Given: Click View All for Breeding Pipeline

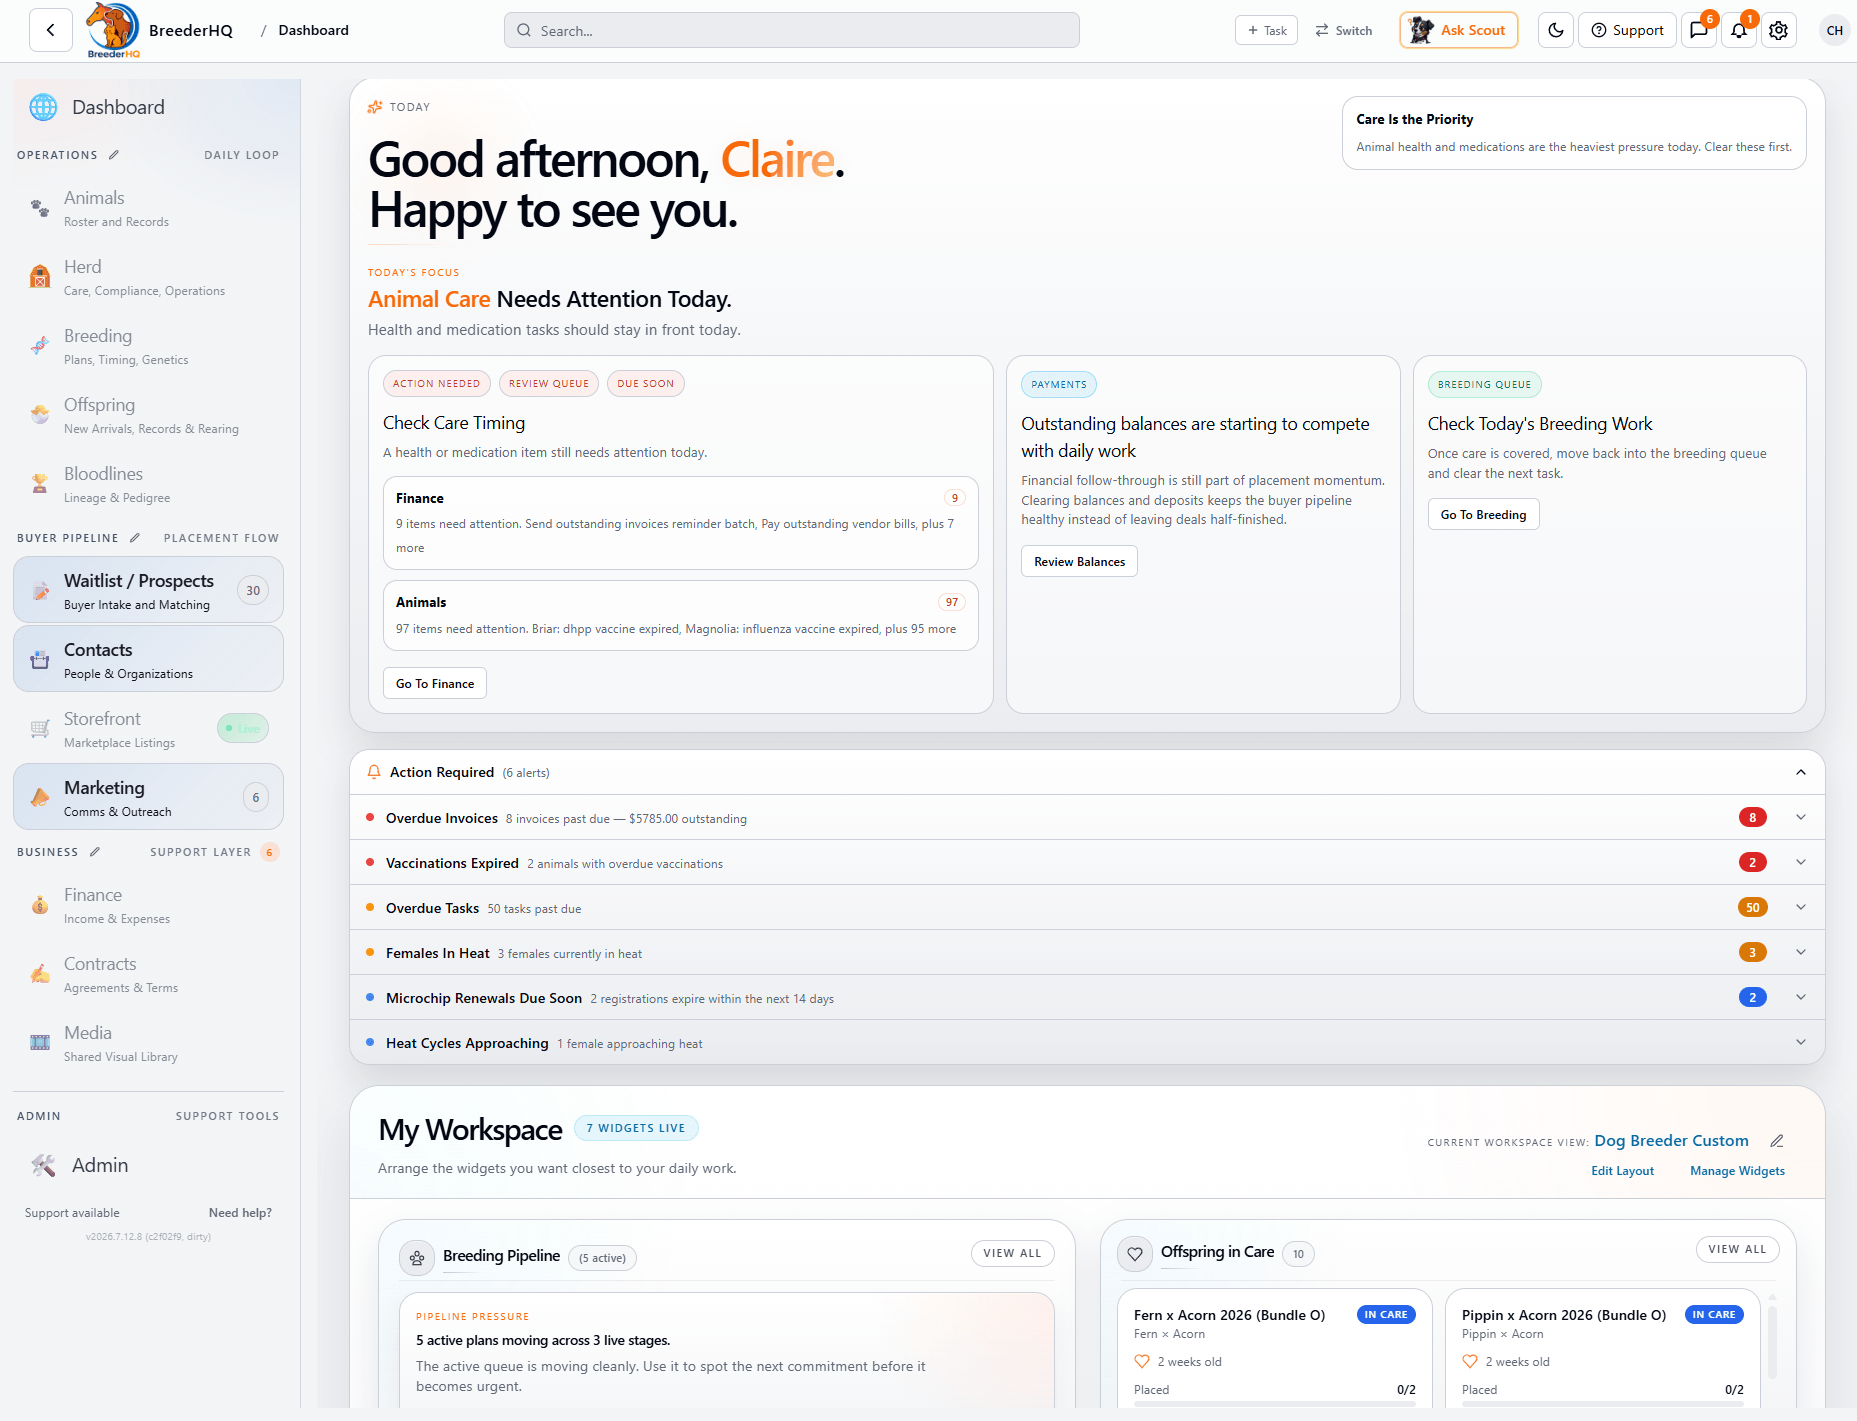Looking at the screenshot, I should 1012,1253.
